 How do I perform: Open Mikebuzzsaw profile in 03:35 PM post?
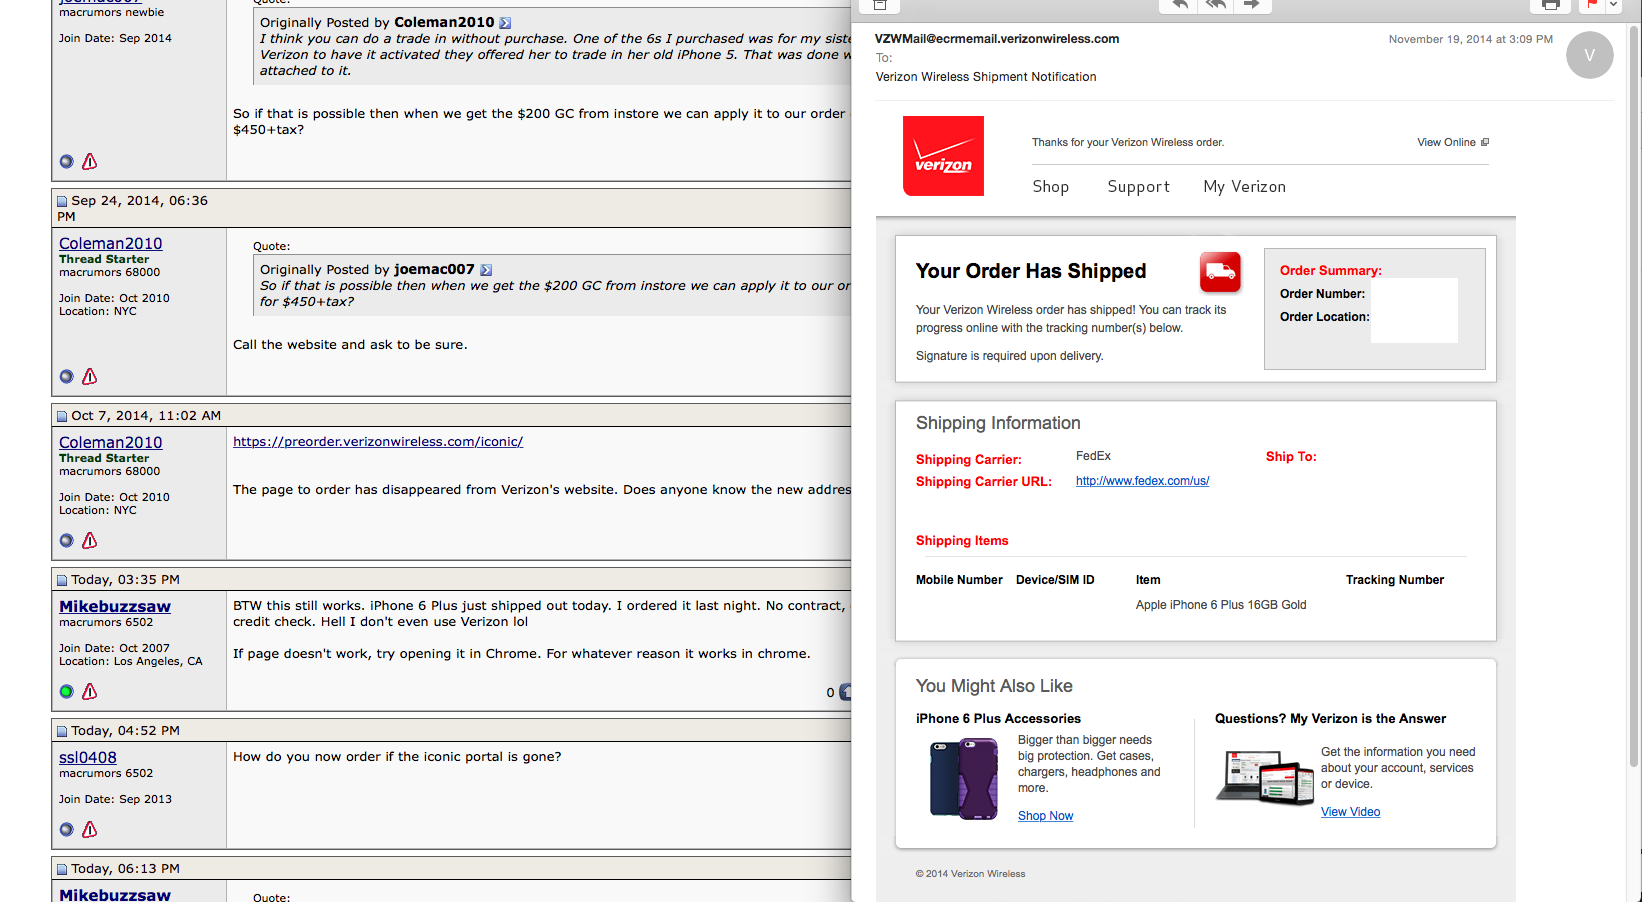click(x=115, y=606)
